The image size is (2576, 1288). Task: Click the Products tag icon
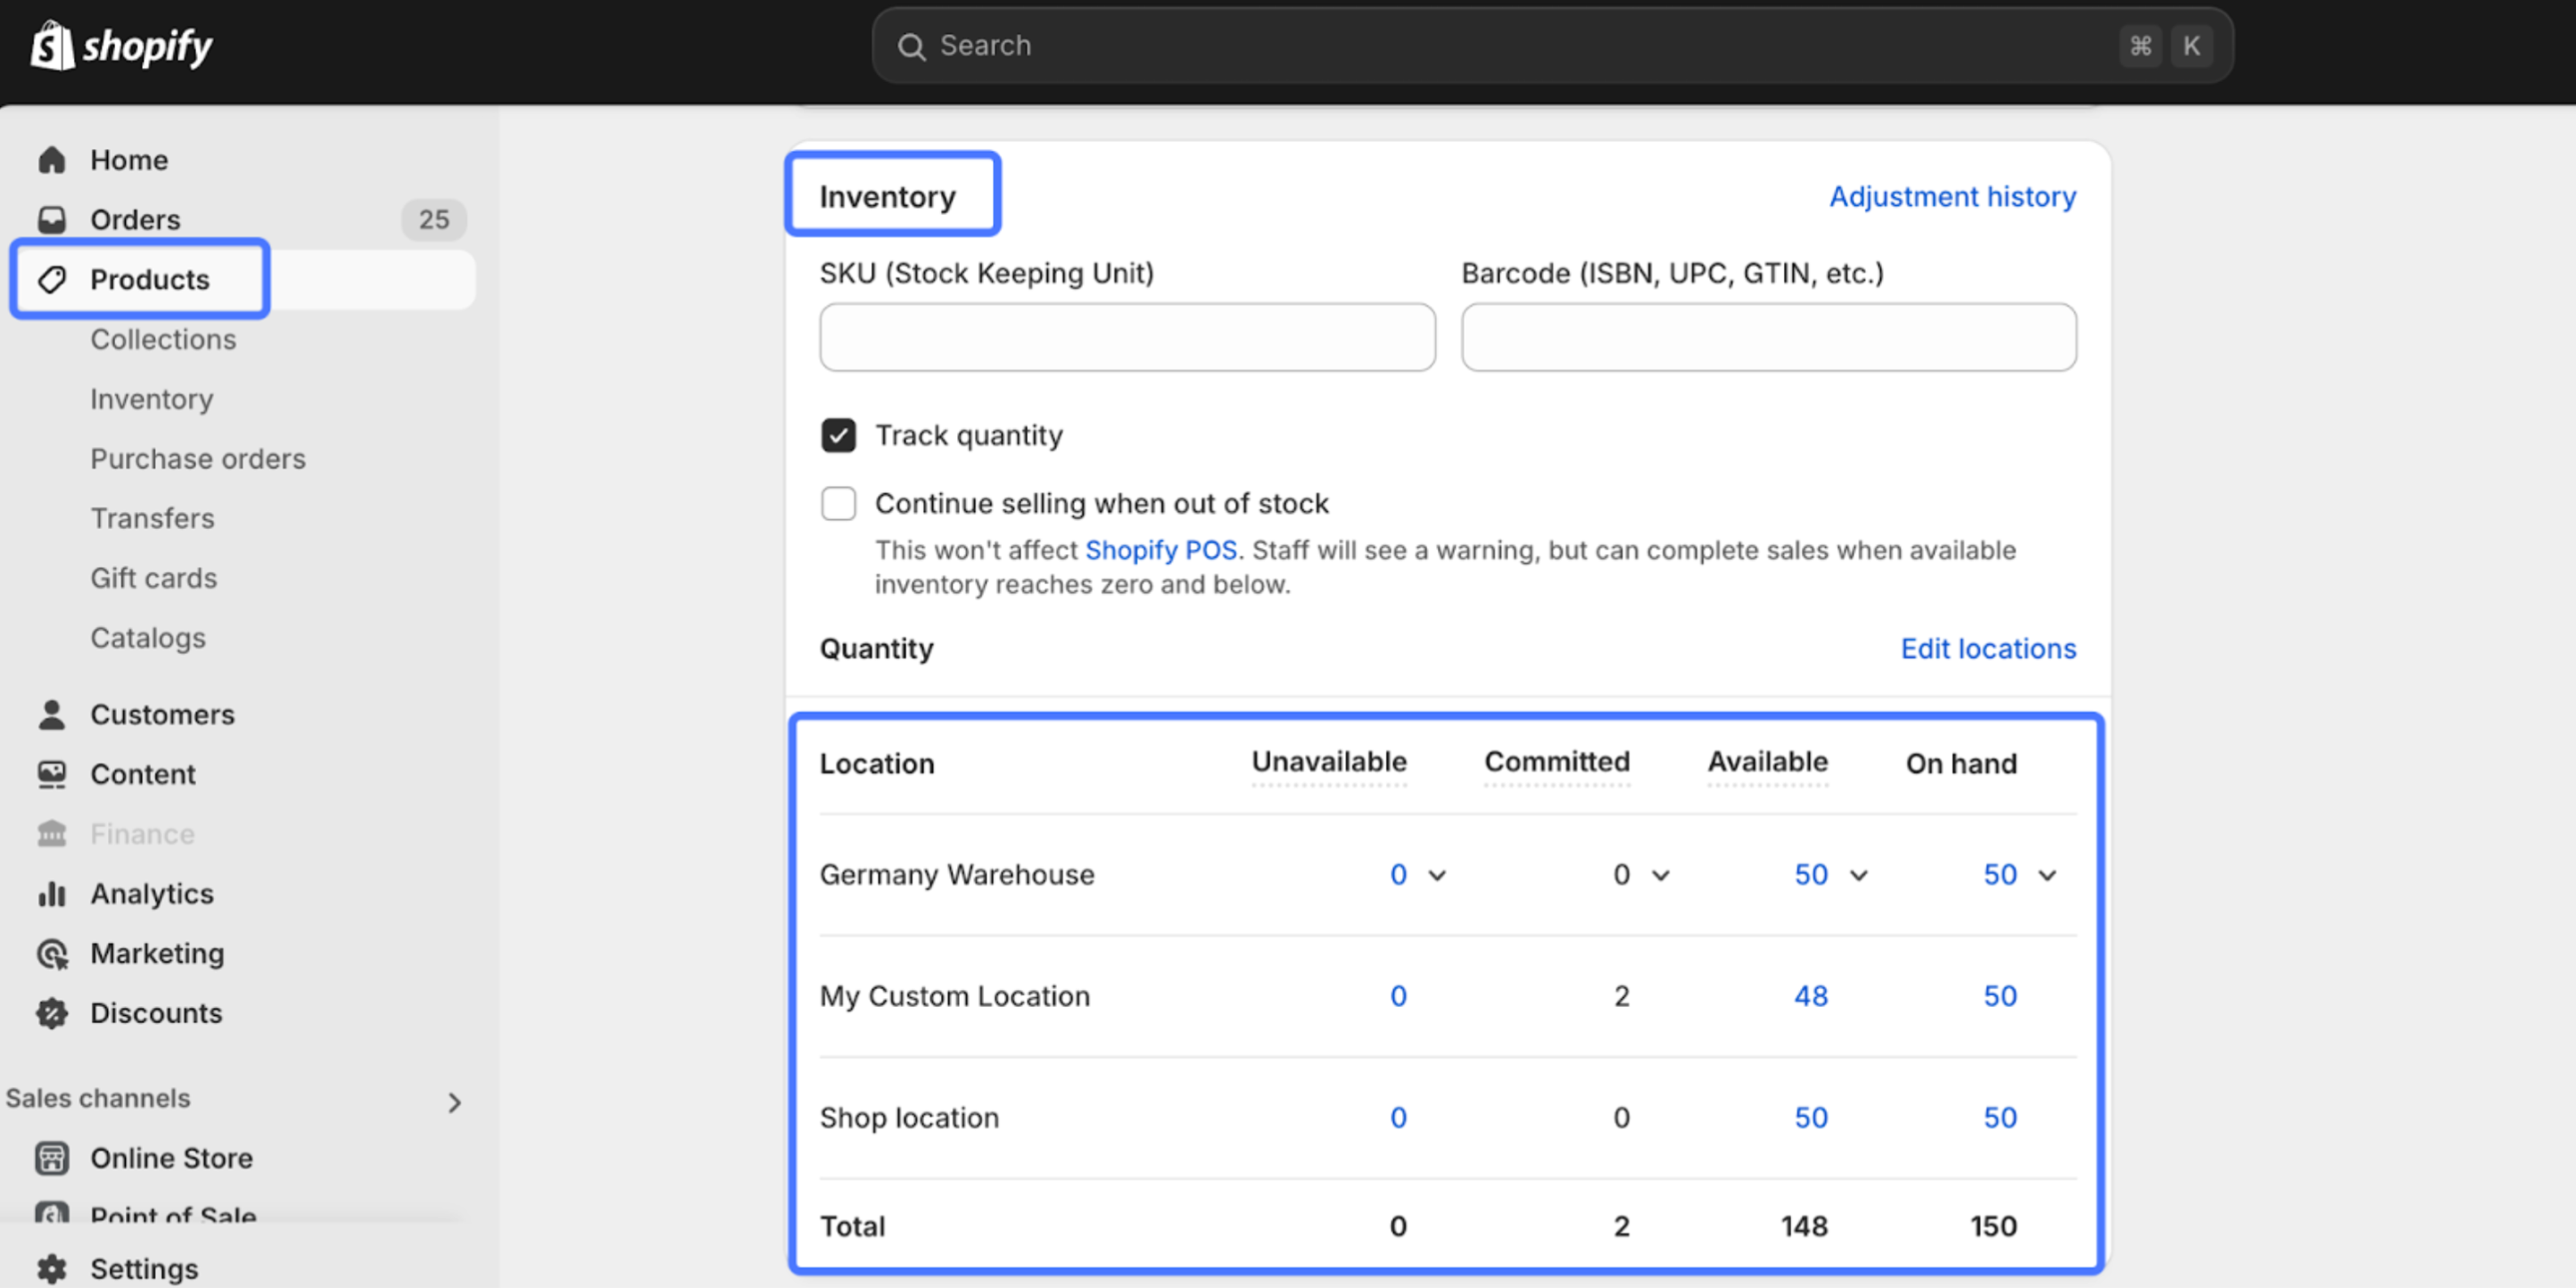coord(52,279)
